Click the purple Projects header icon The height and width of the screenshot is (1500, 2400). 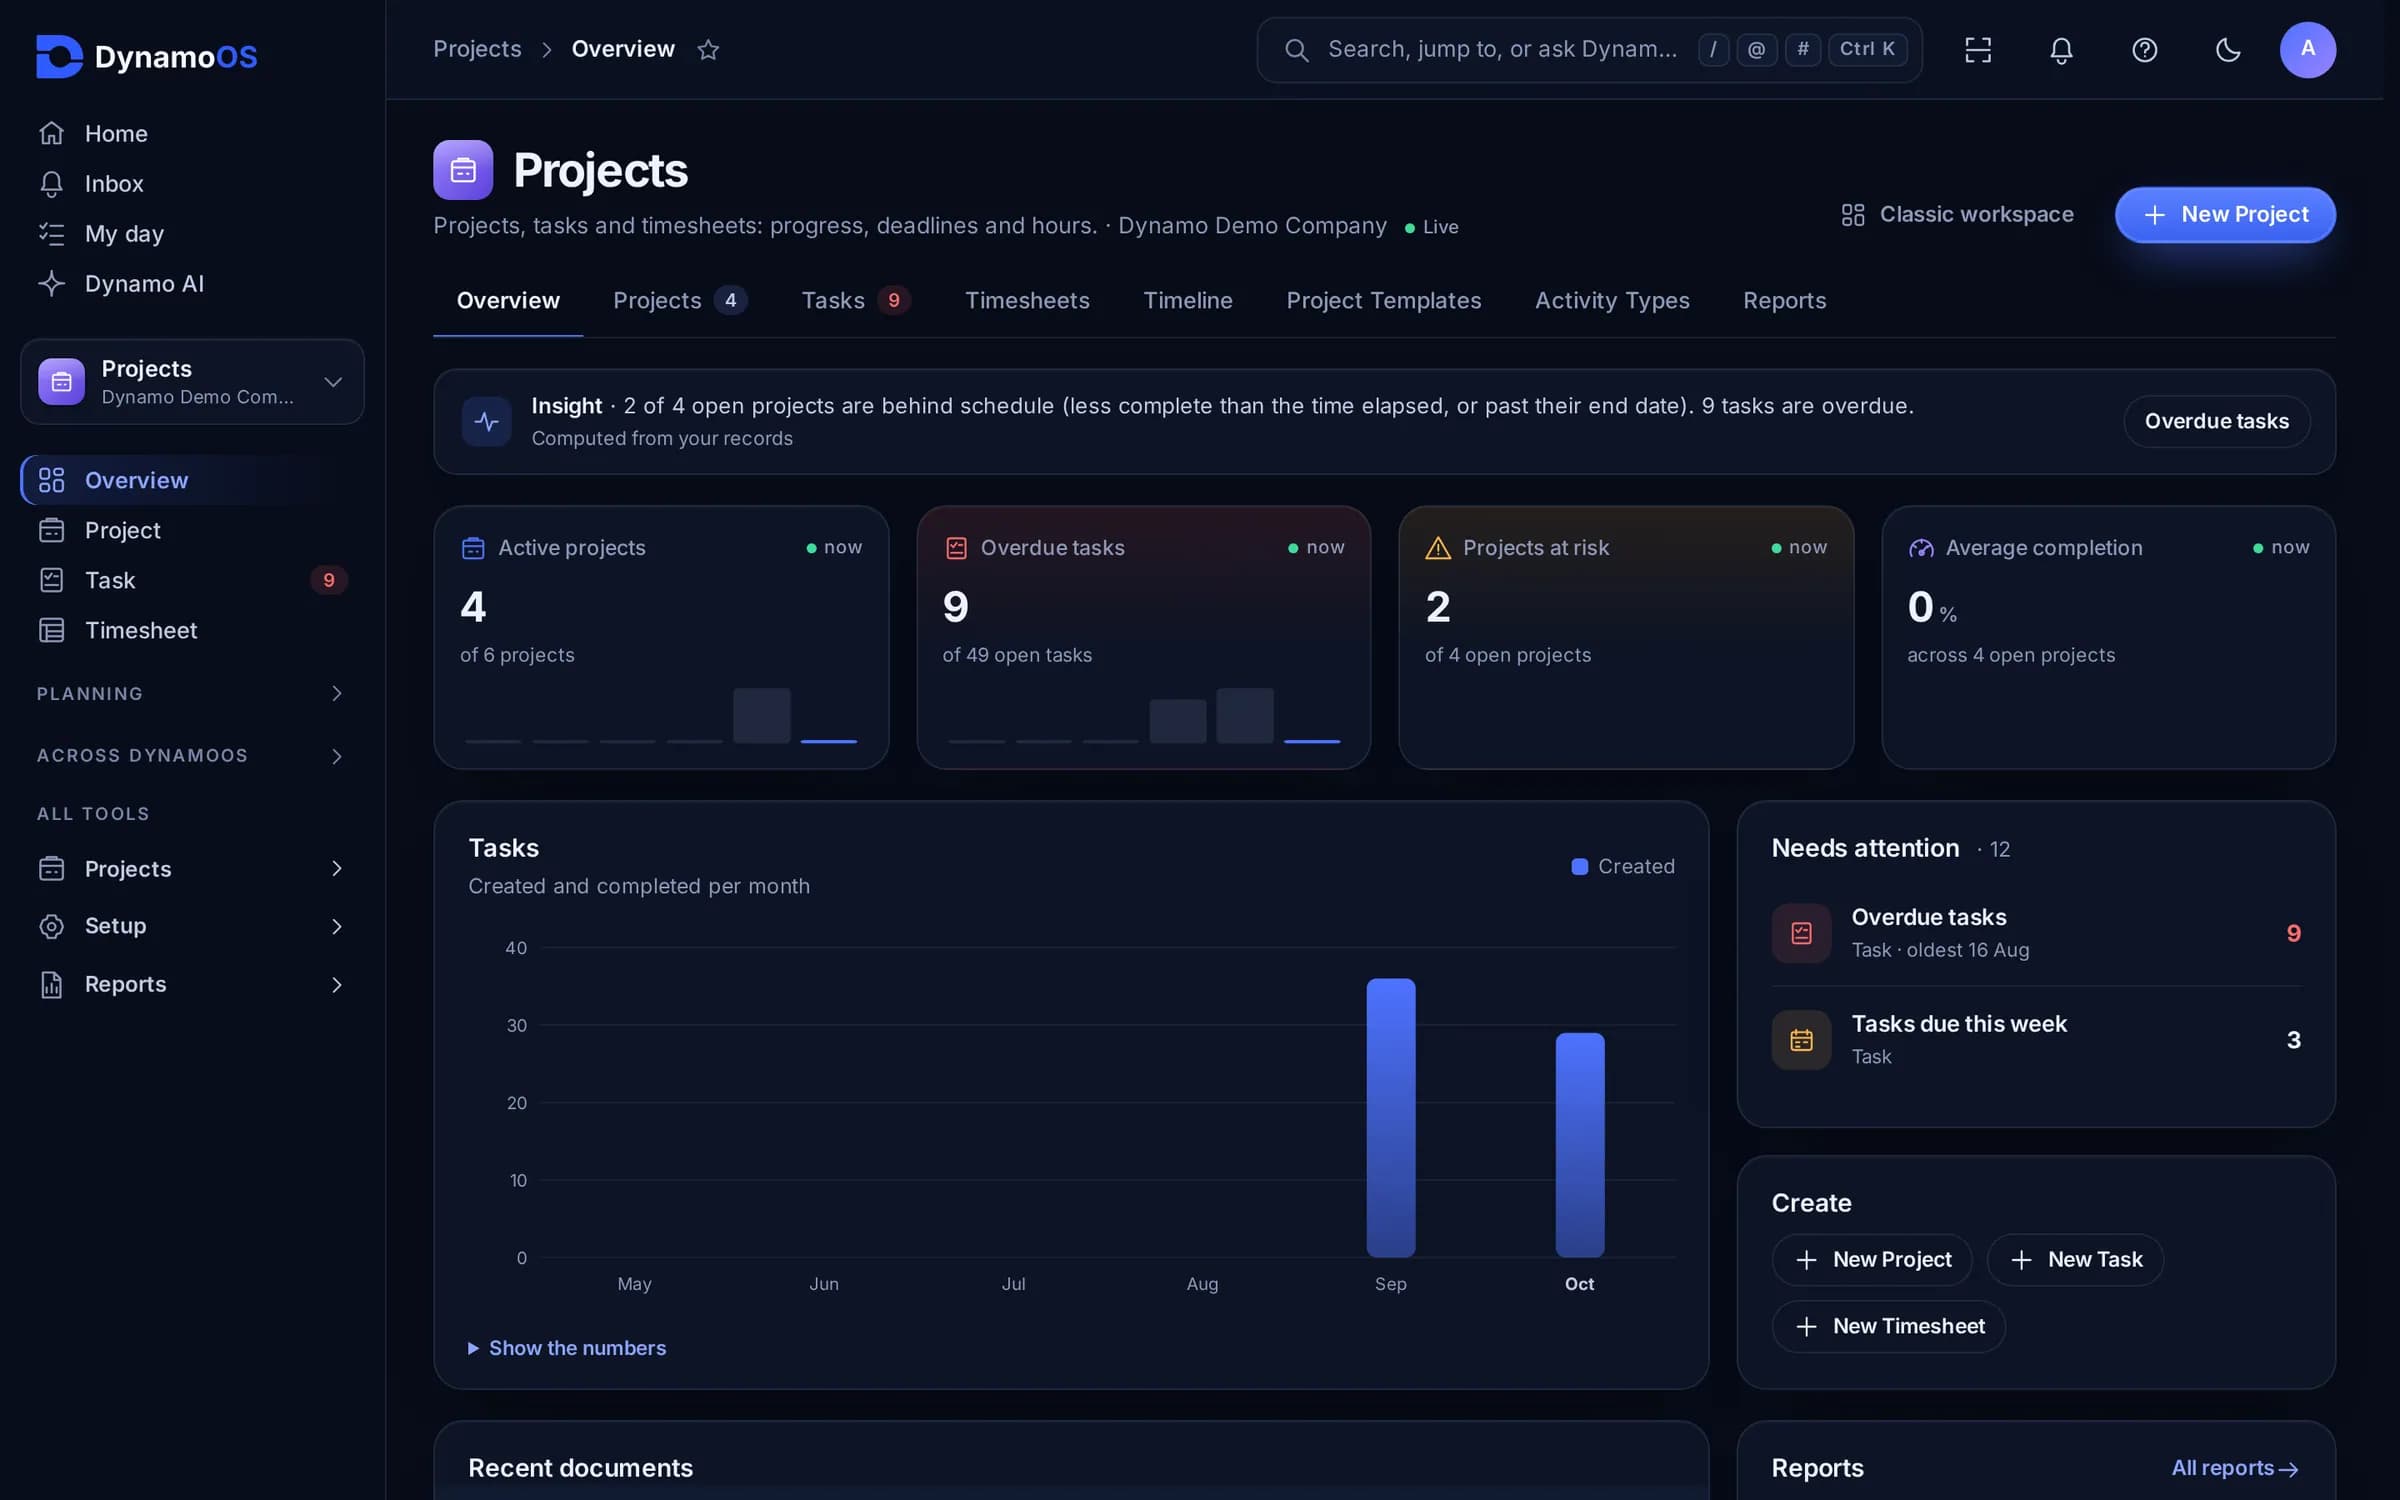pos(463,170)
